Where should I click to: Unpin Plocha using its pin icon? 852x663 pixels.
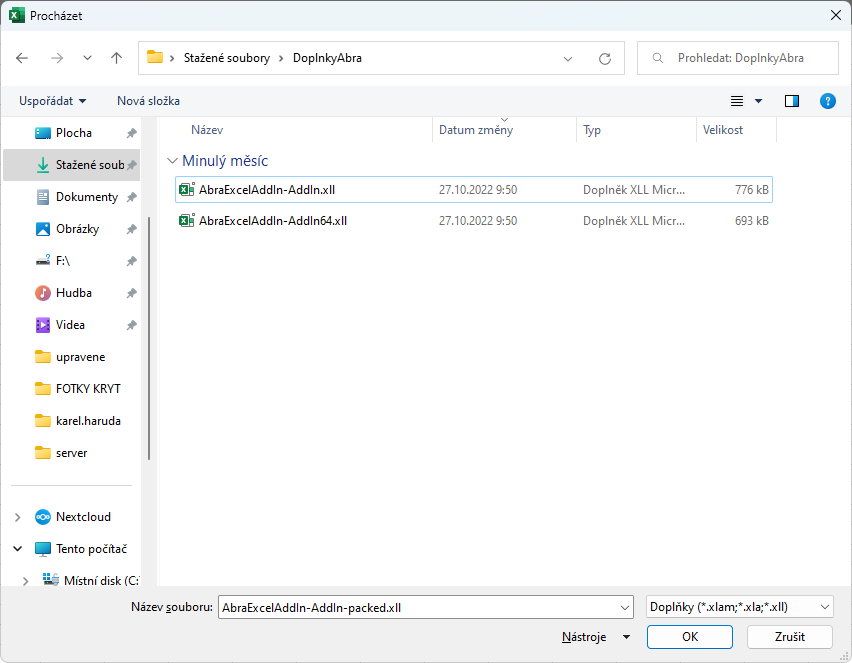[x=131, y=133]
